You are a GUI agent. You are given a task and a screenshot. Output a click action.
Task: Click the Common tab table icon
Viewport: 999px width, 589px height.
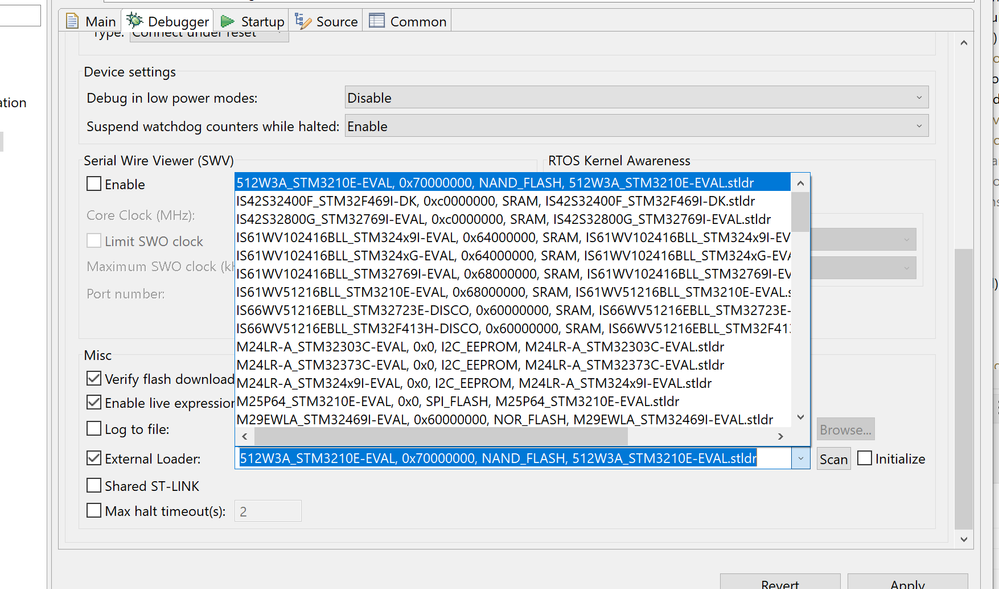pos(377,20)
